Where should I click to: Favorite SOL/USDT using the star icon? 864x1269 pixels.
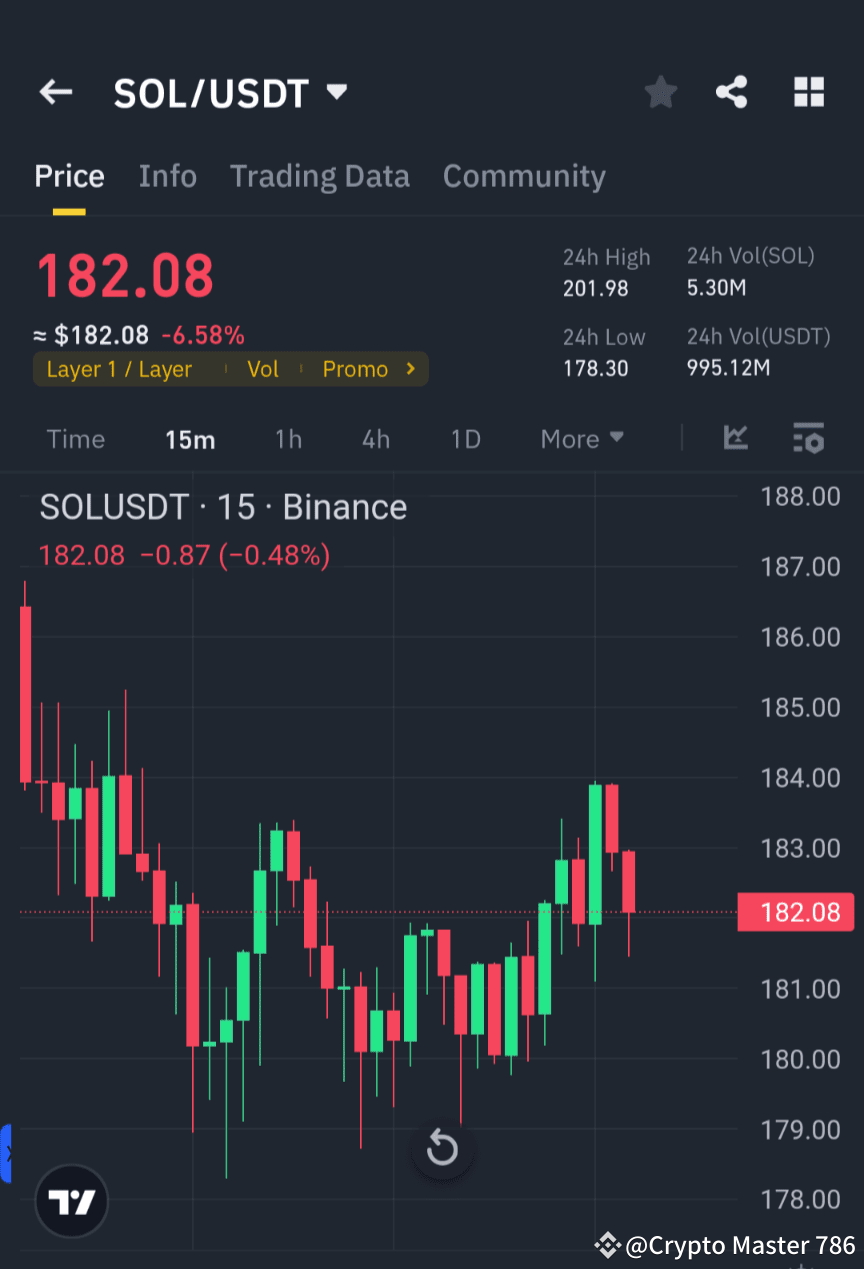point(660,92)
